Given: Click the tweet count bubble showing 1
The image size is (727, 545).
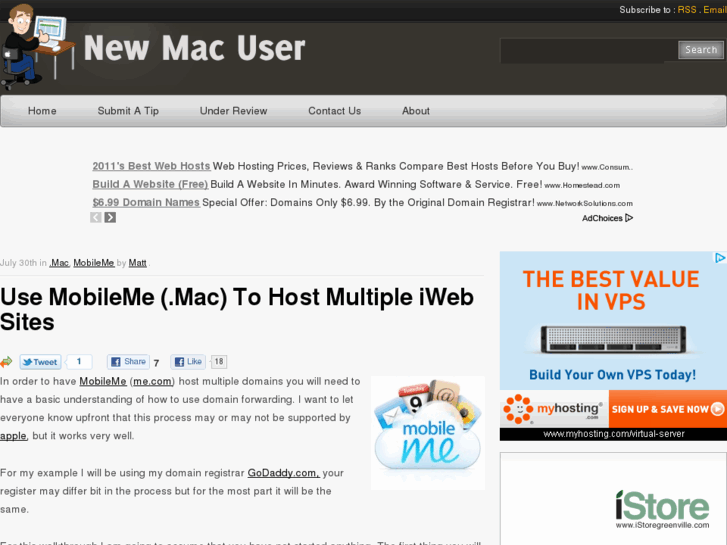Looking at the screenshot, I should (x=79, y=361).
